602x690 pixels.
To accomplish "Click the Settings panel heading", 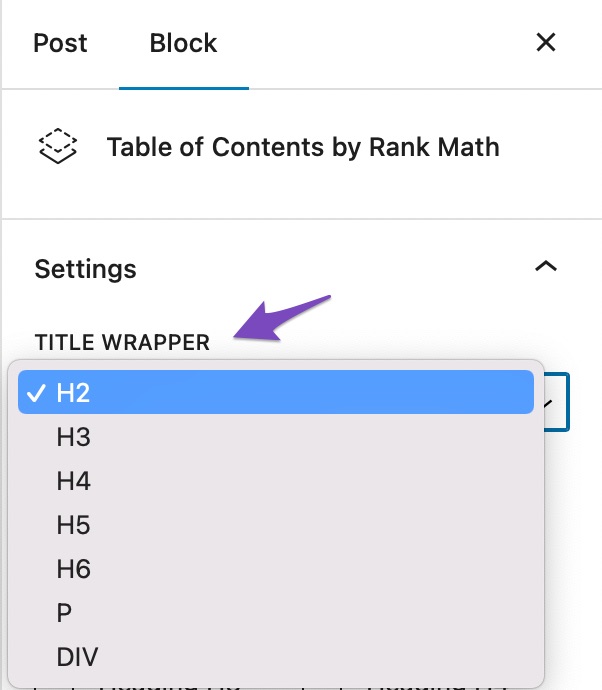I will point(86,269).
